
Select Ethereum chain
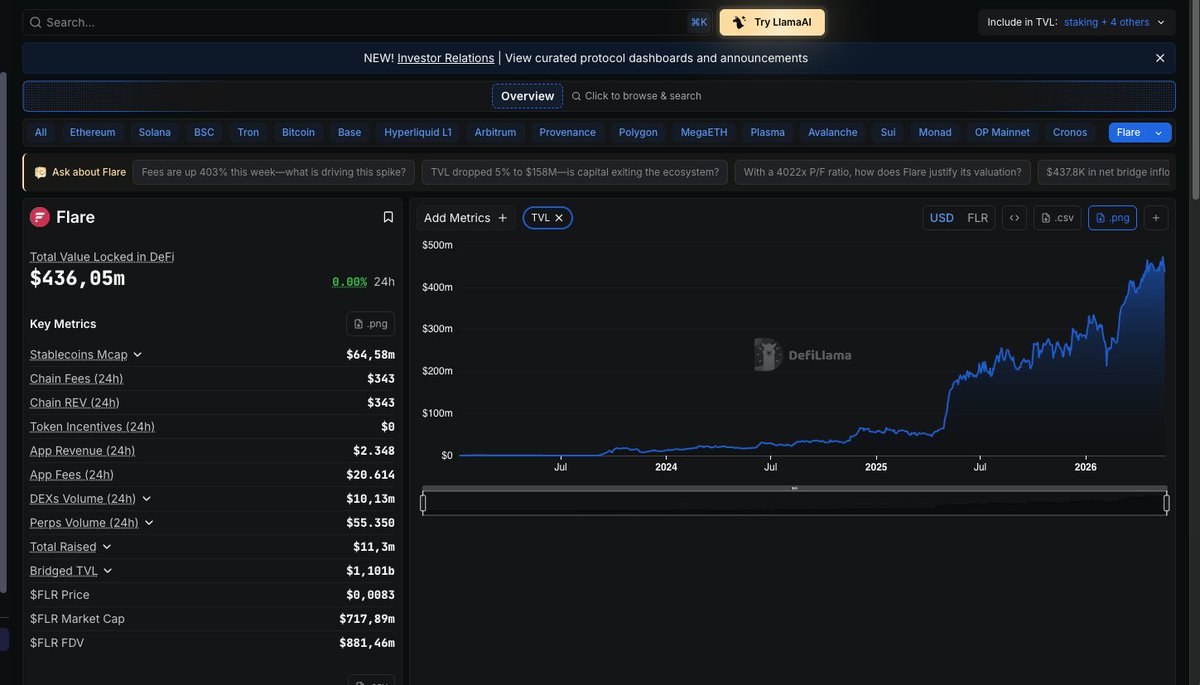(x=93, y=132)
